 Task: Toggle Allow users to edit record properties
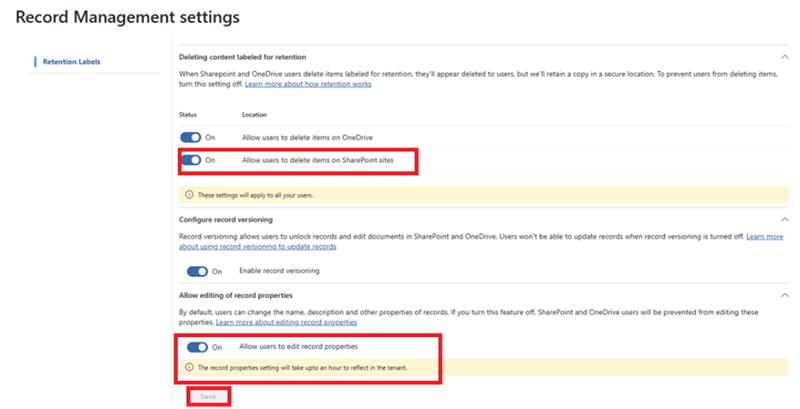click(x=197, y=347)
